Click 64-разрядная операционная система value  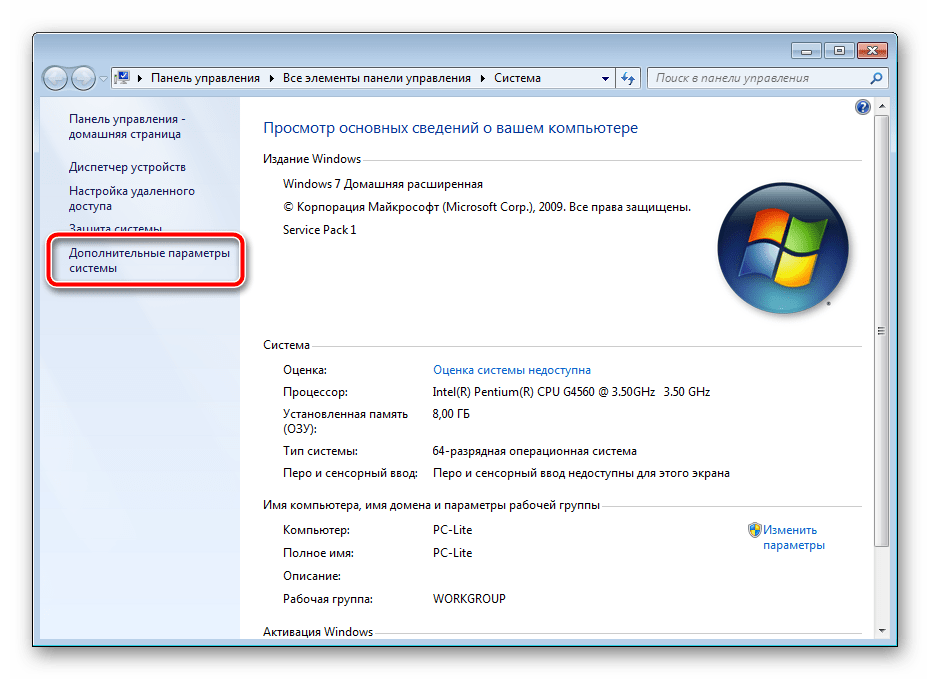click(534, 451)
